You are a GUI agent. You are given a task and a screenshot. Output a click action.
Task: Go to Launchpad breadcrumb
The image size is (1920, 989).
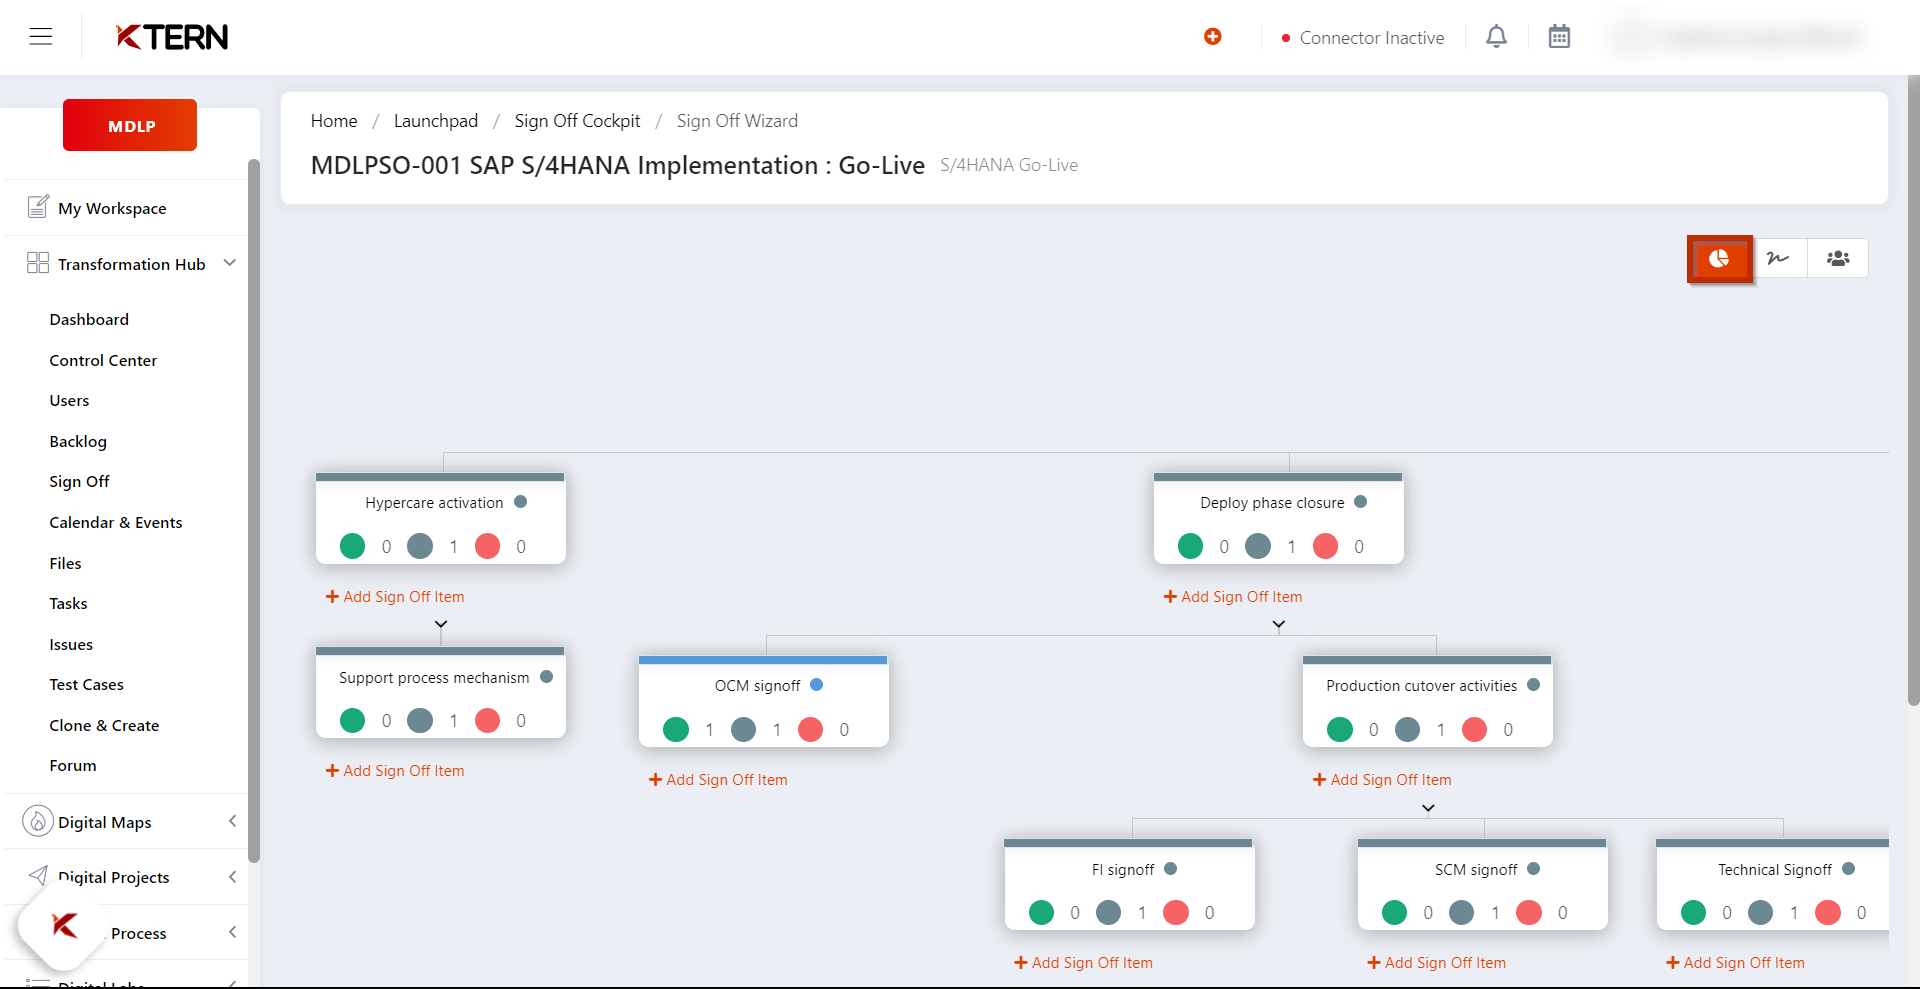coord(436,121)
